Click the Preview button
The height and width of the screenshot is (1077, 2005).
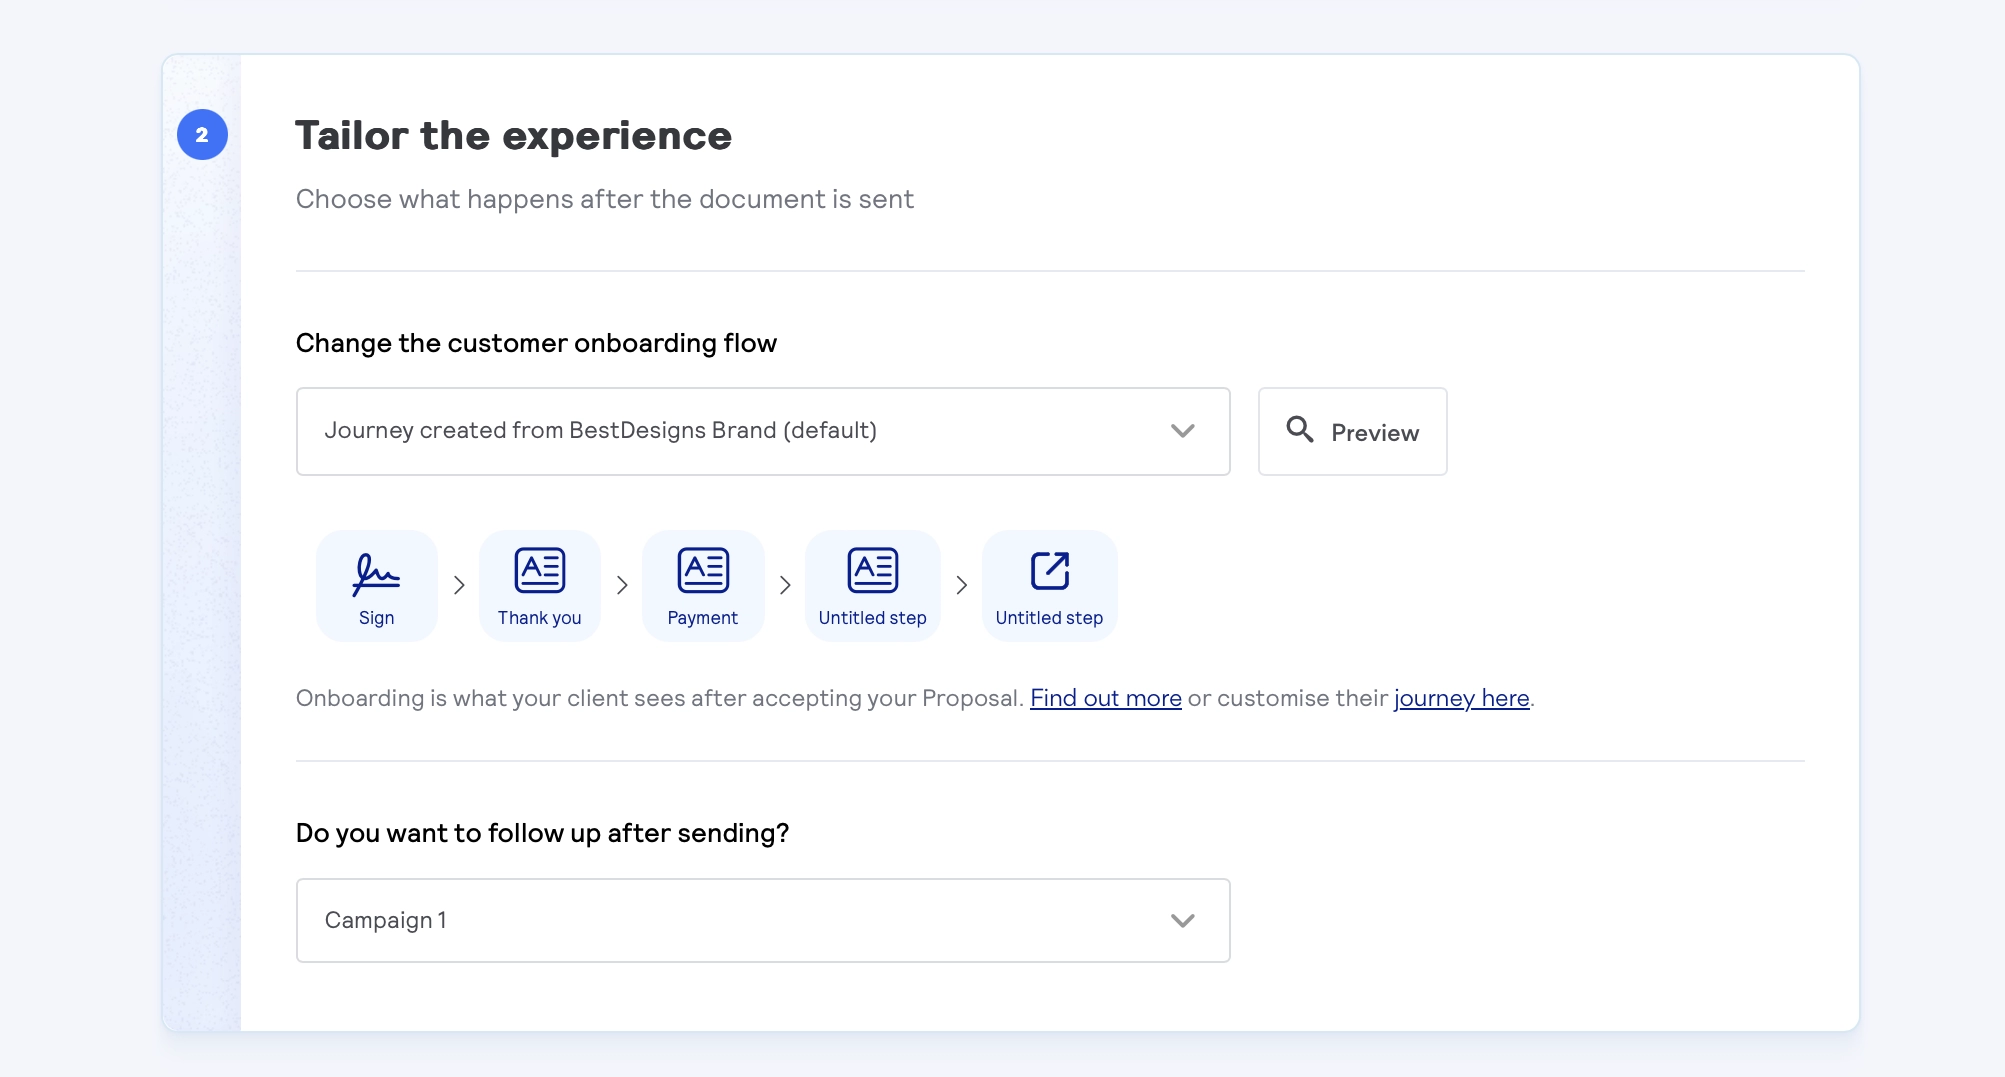(x=1352, y=431)
